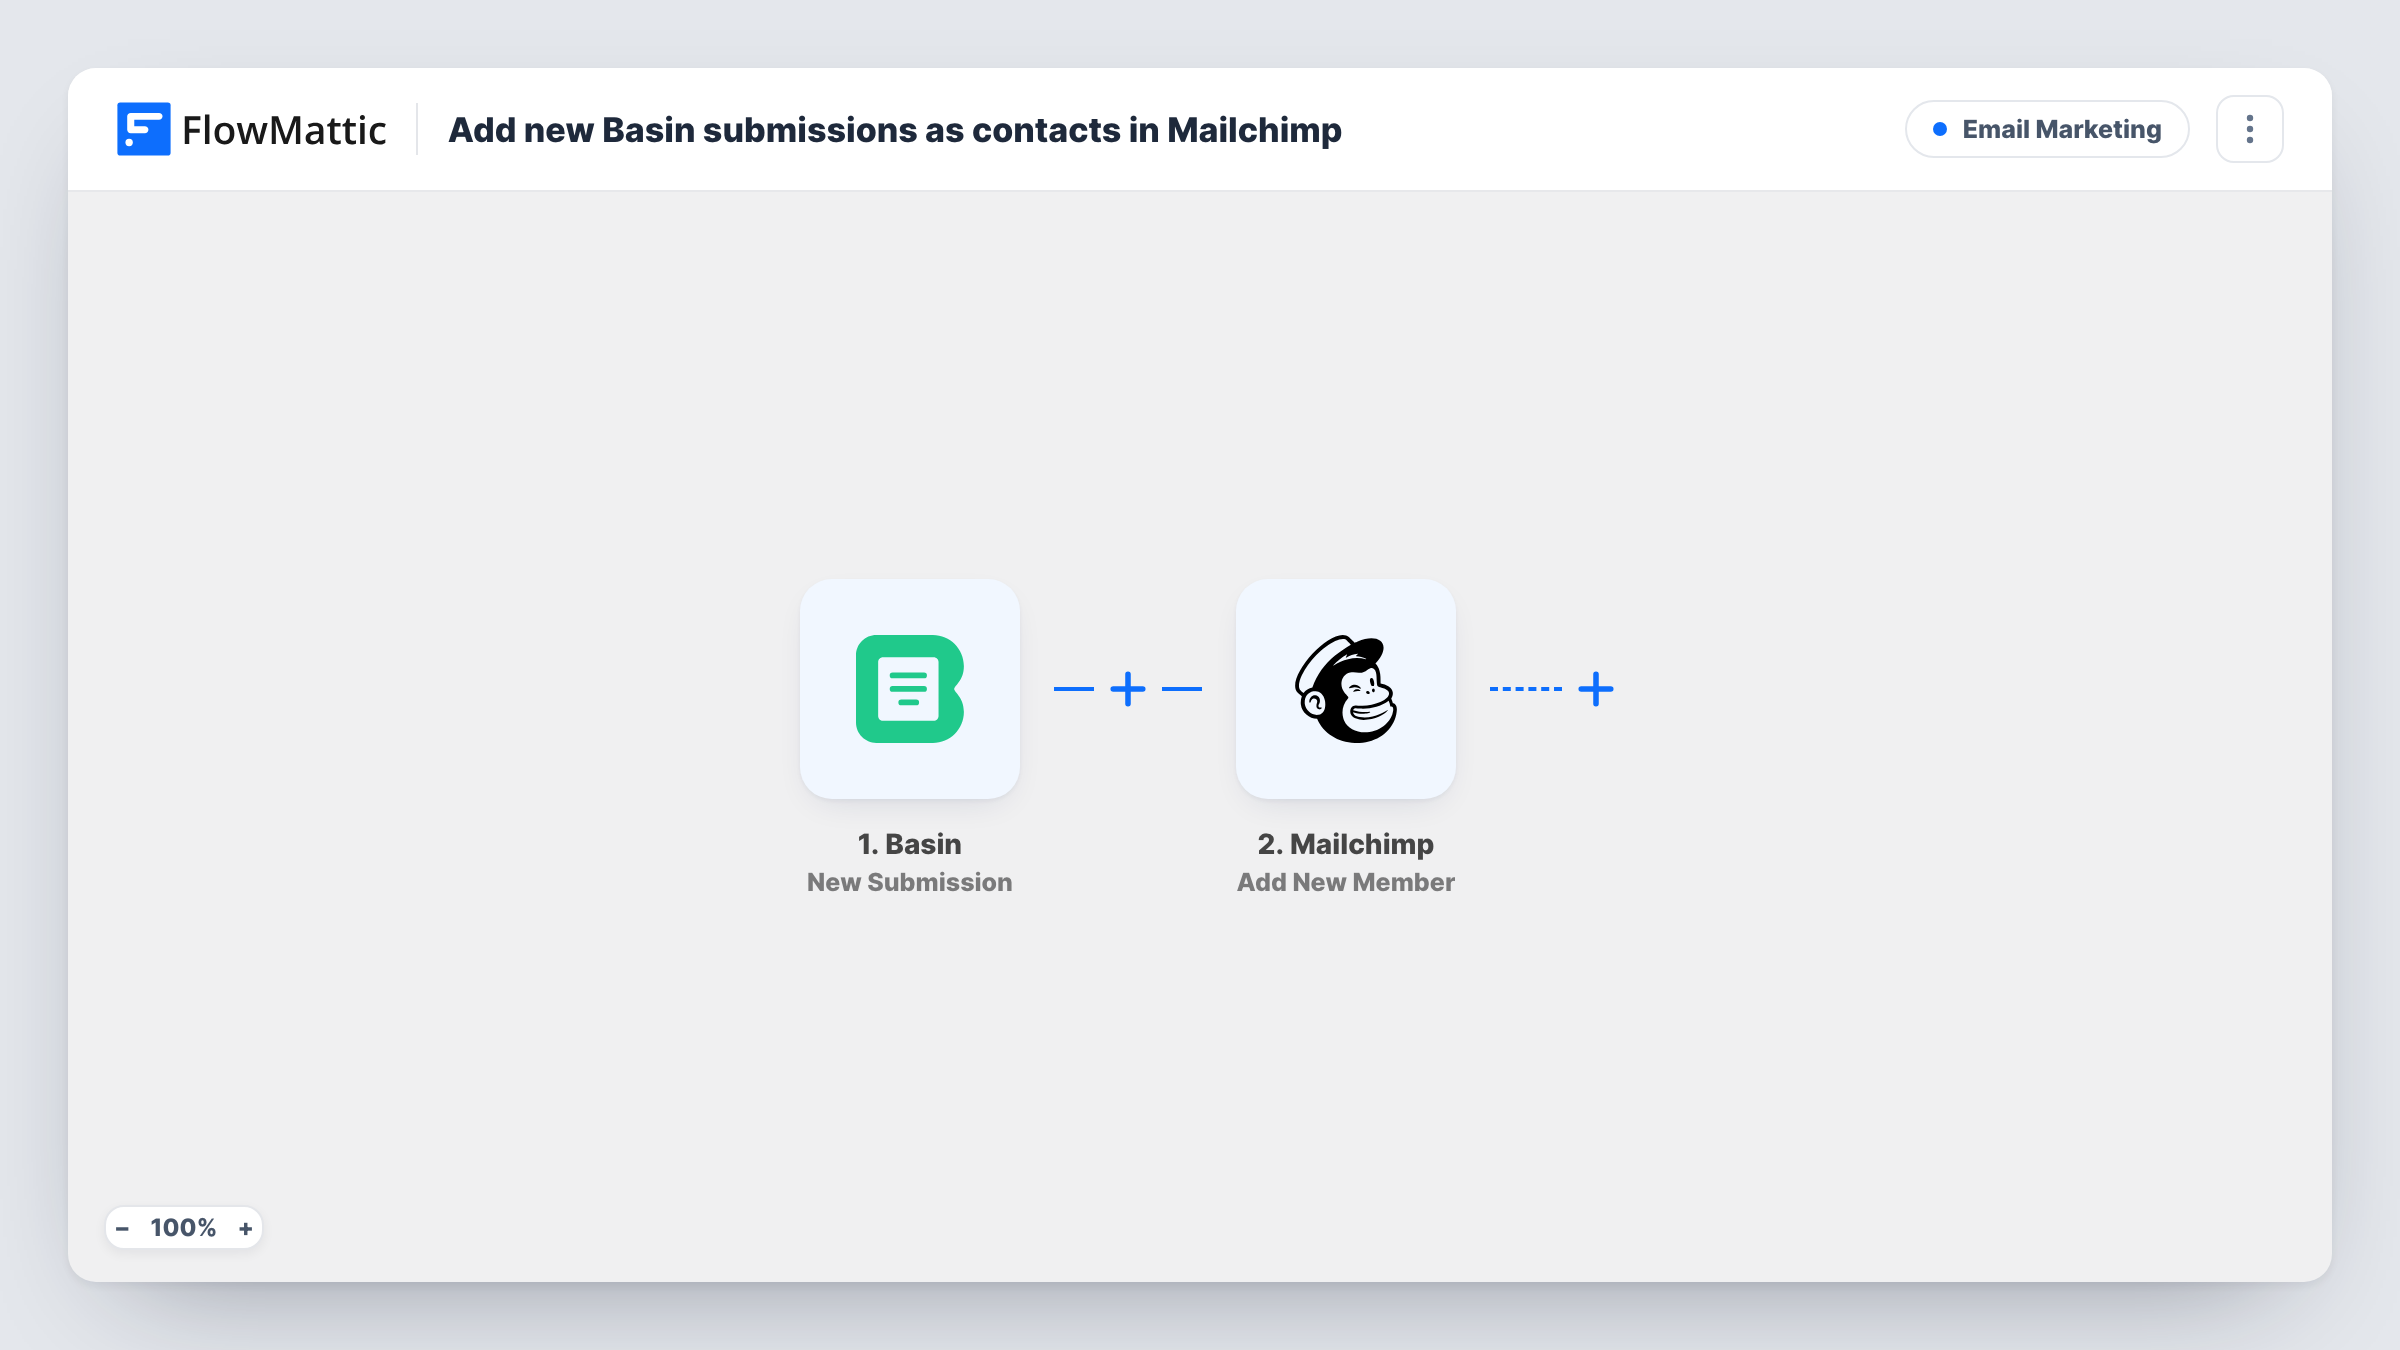Zoom out with the minus button

pos(123,1228)
